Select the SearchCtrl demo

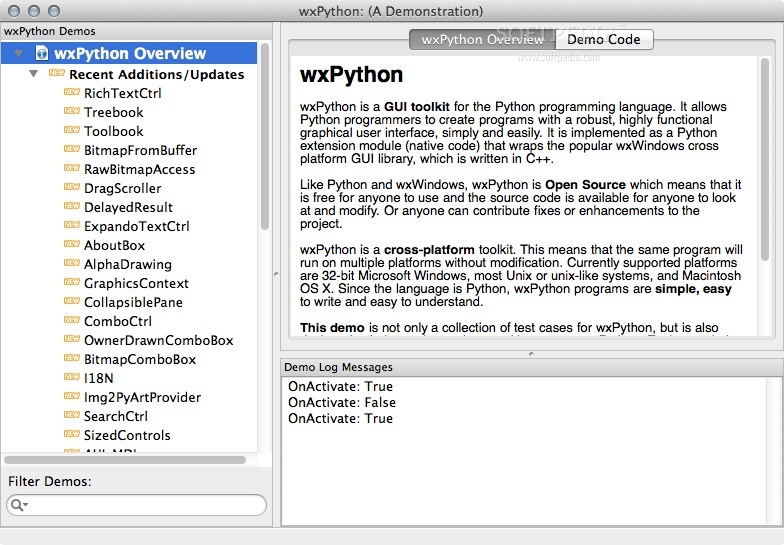(116, 416)
